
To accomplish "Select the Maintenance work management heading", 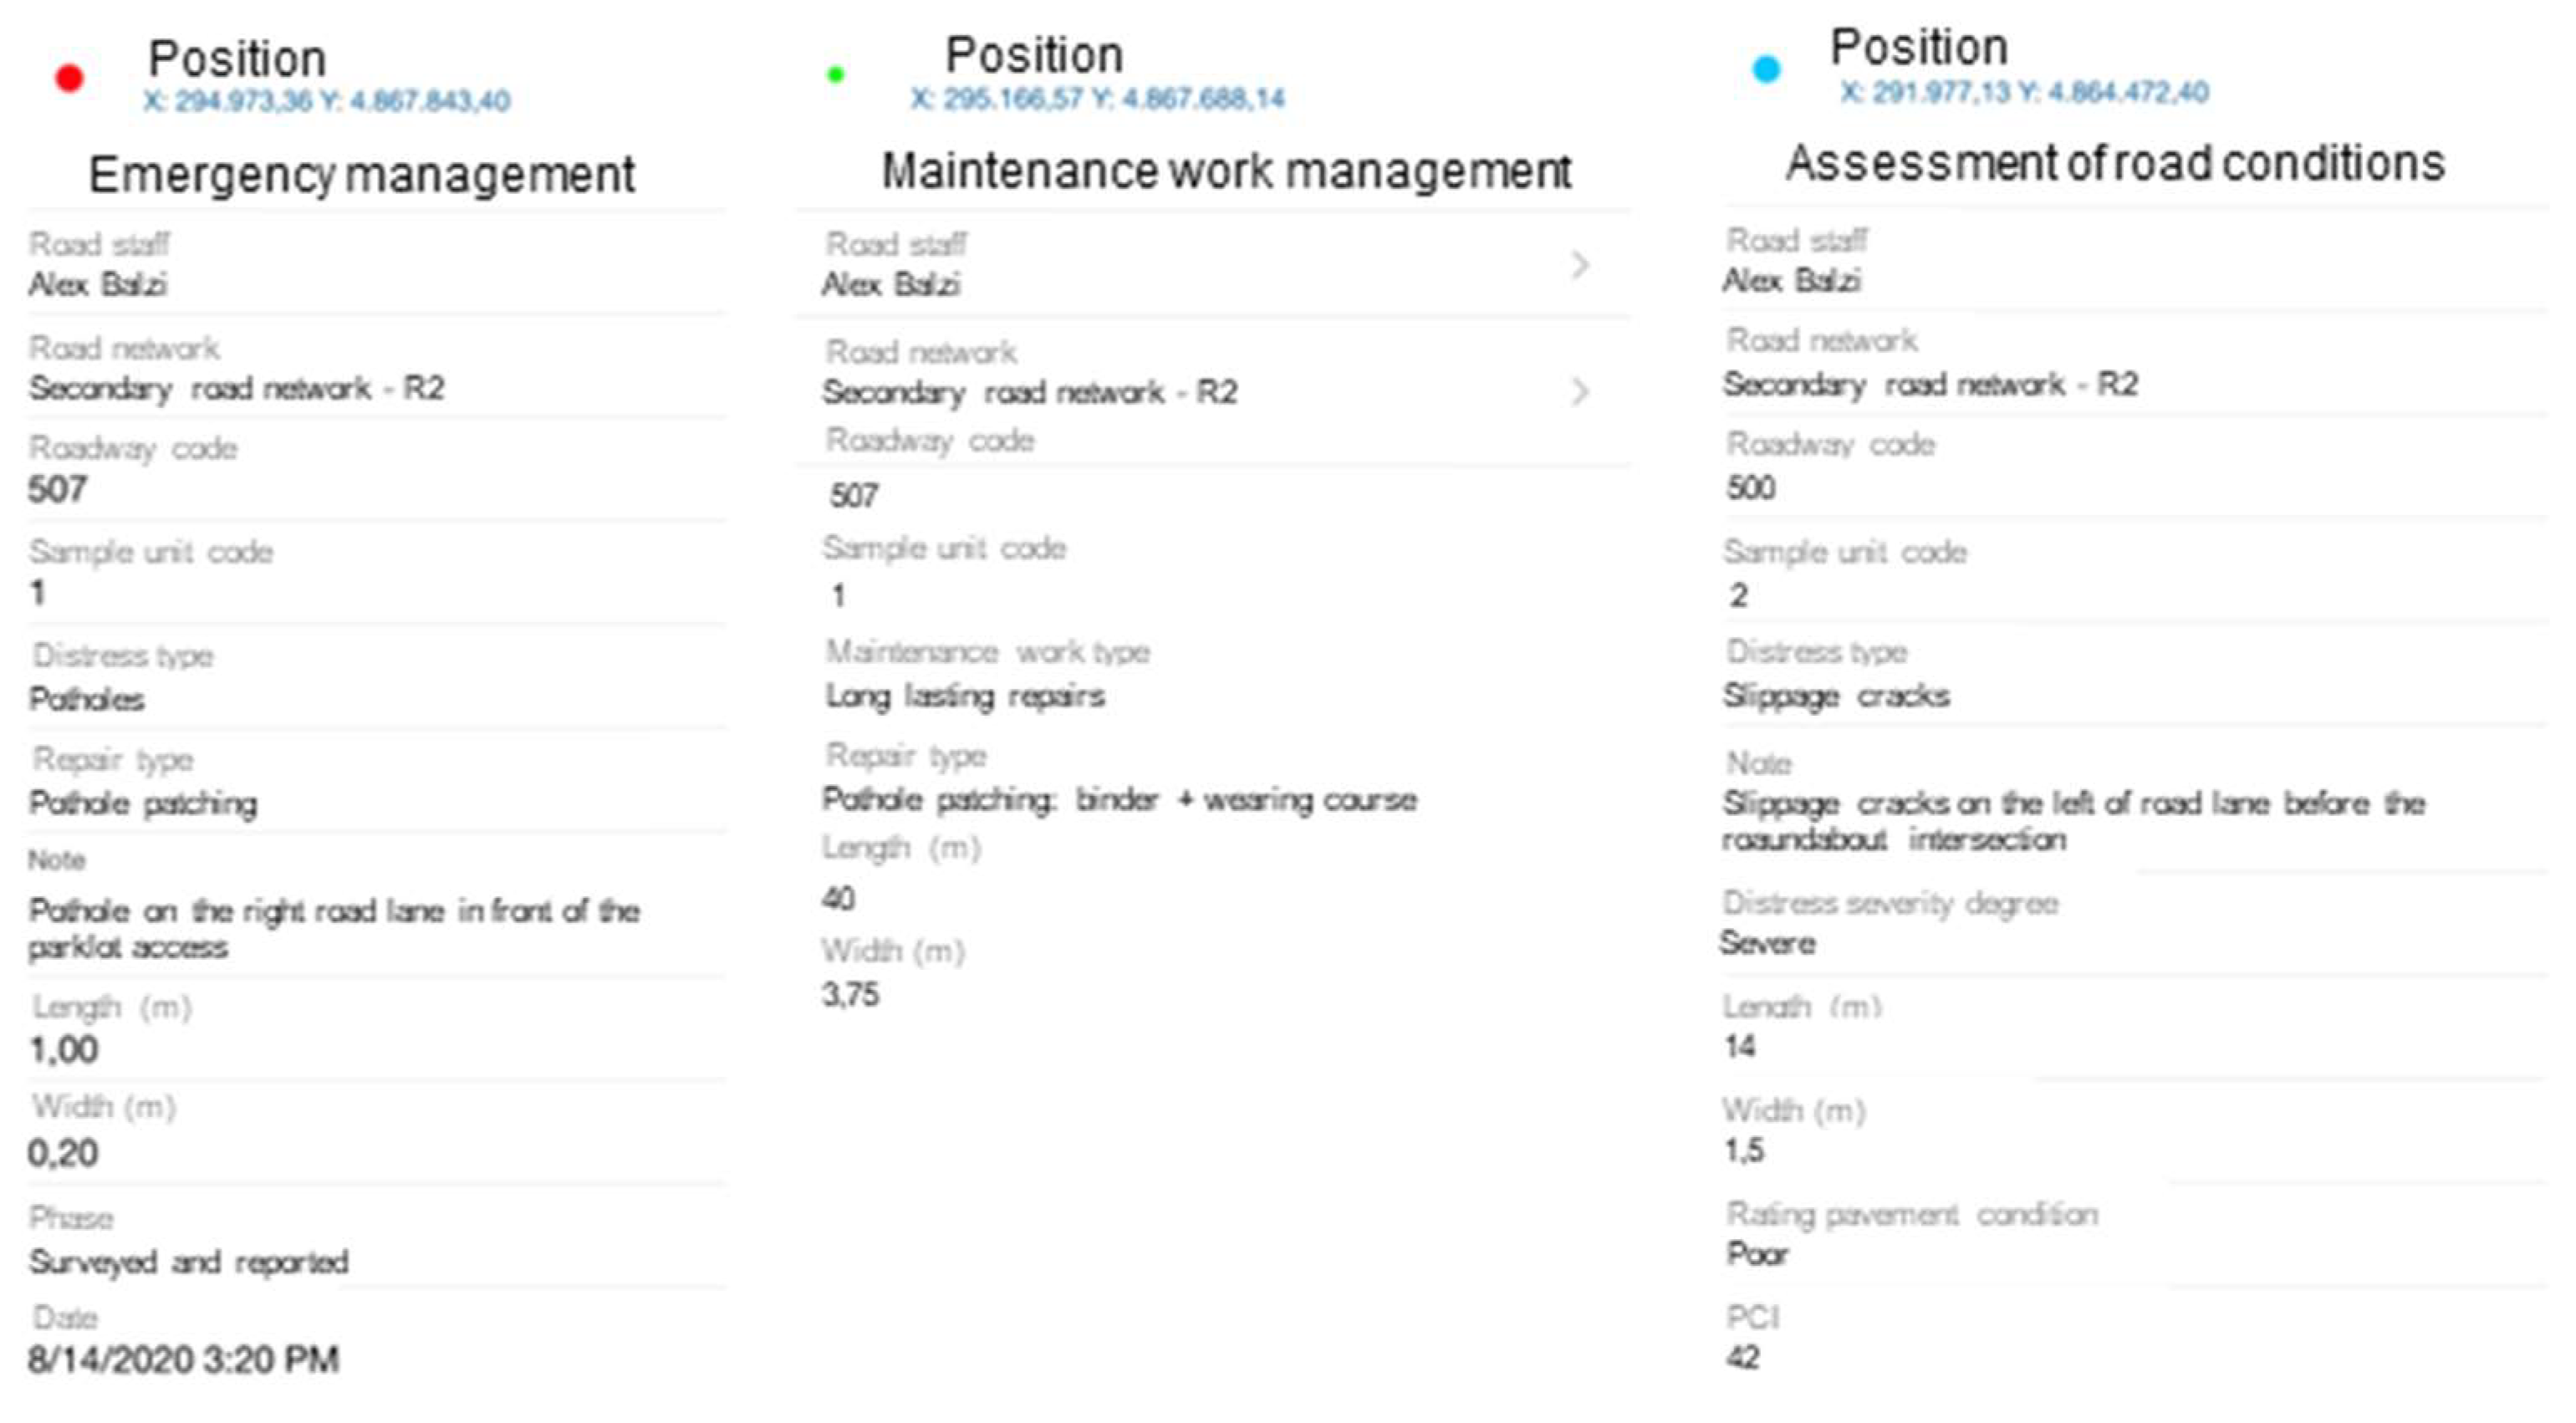I will click(x=1226, y=170).
